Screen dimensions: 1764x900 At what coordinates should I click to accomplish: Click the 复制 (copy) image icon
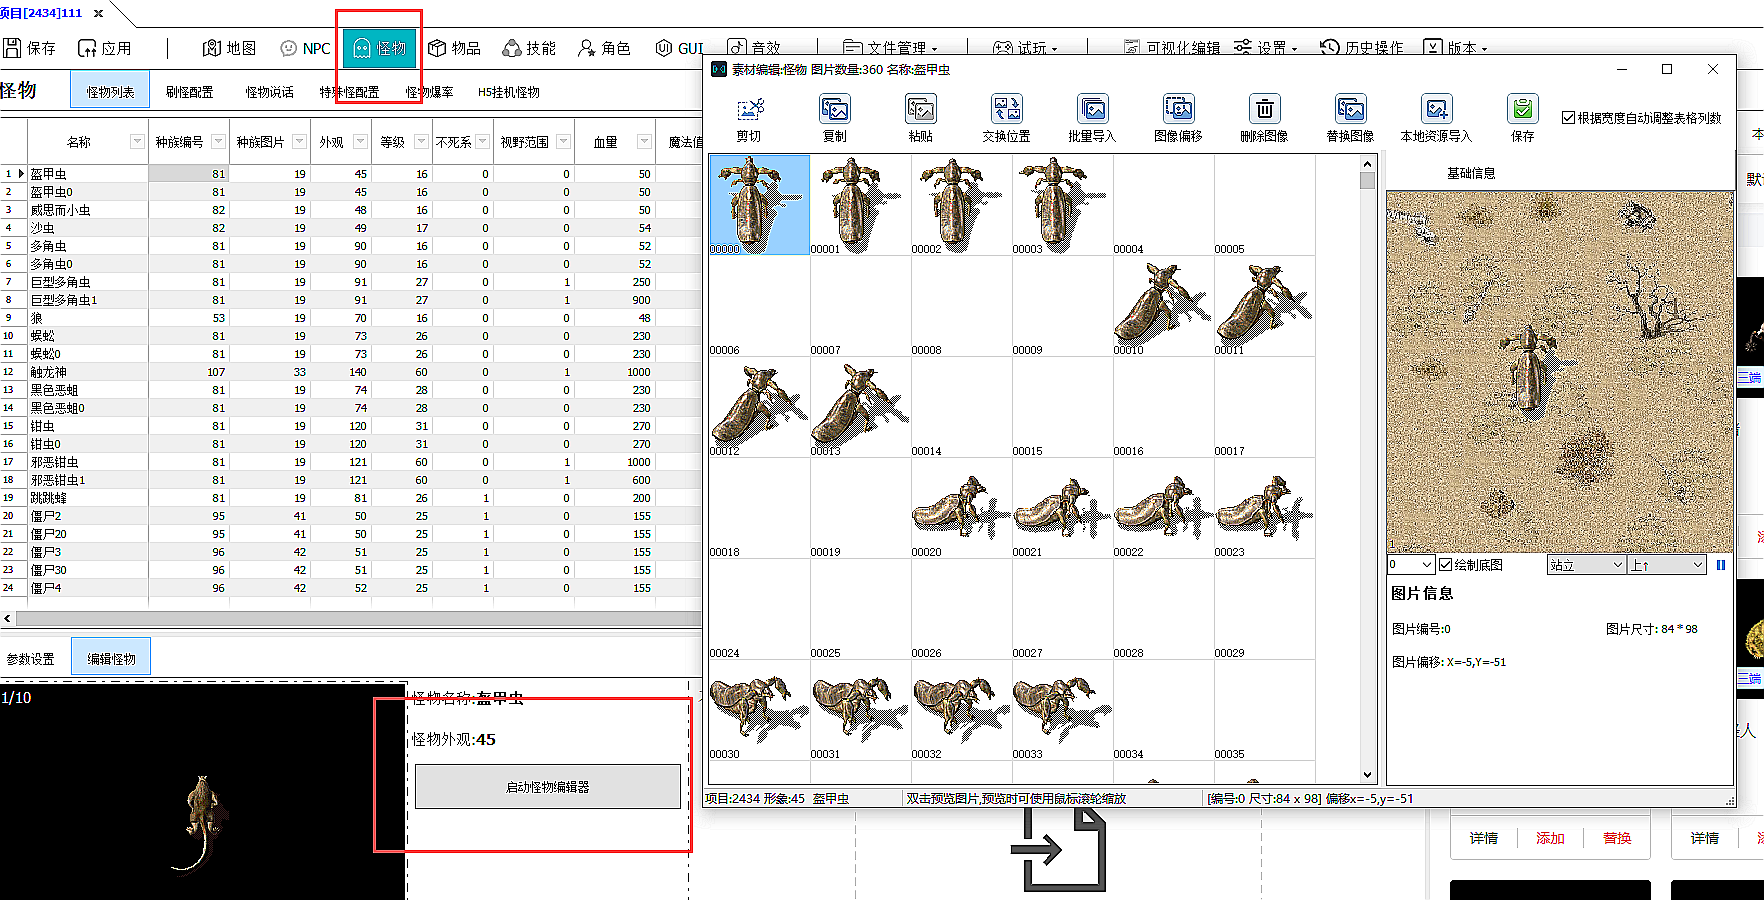tap(834, 109)
